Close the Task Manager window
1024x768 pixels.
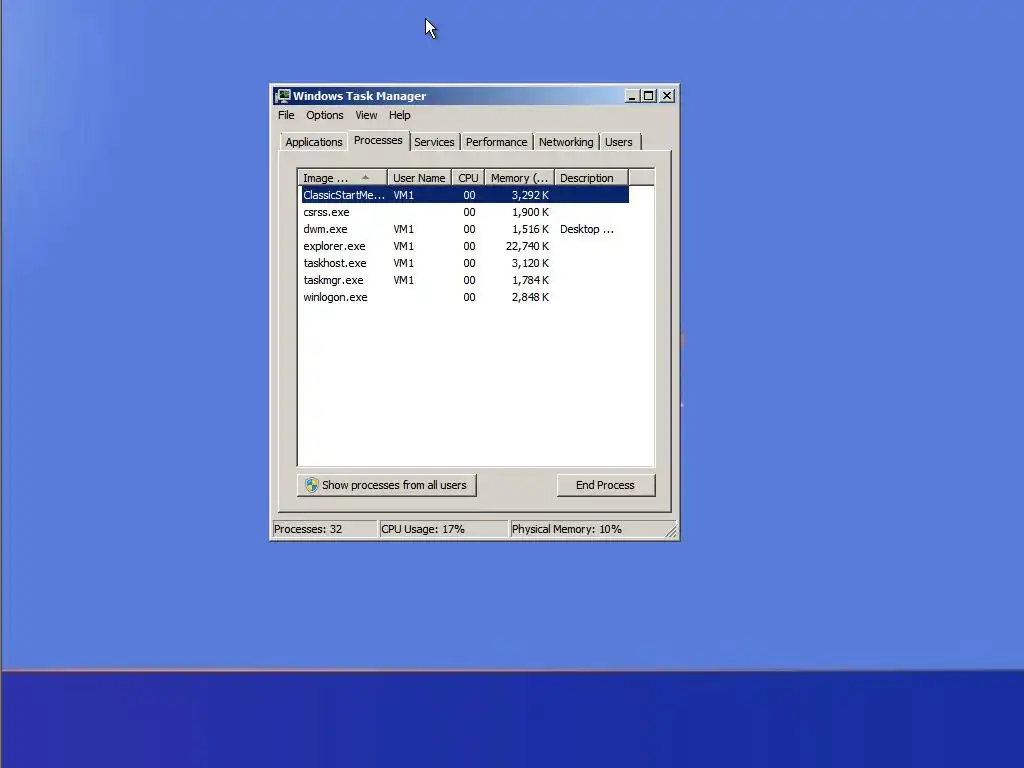[667, 96]
